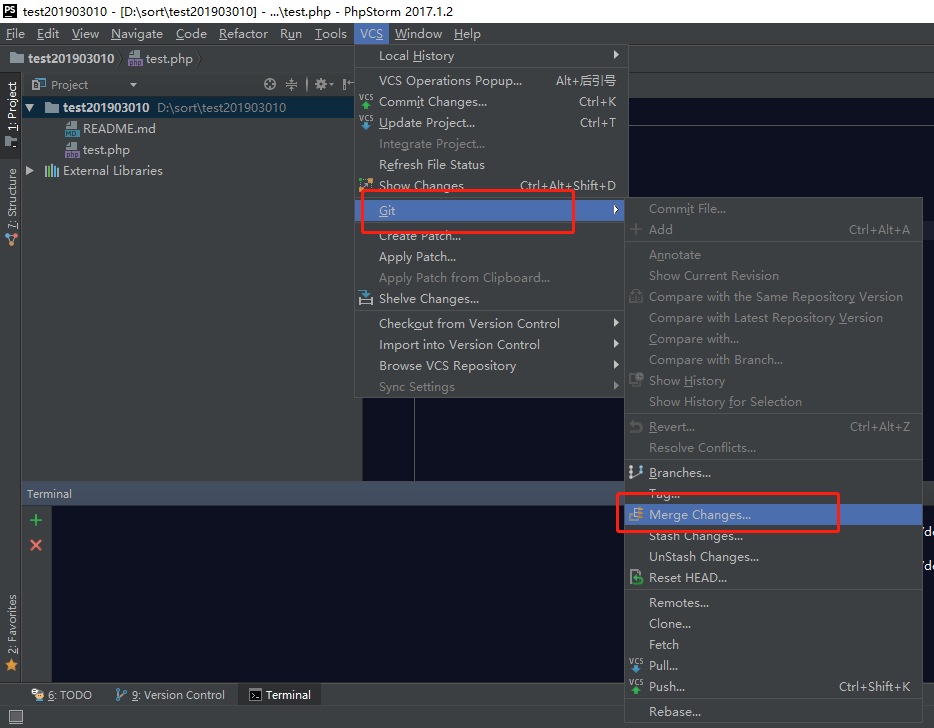The image size is (934, 728).
Task: Choose Merge Changes... in Git submenu
Action: tap(773, 515)
